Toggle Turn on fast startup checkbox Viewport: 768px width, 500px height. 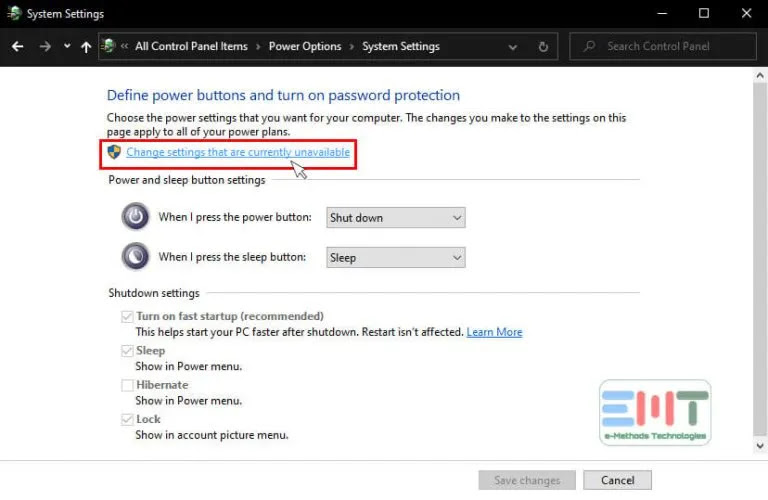click(x=127, y=316)
